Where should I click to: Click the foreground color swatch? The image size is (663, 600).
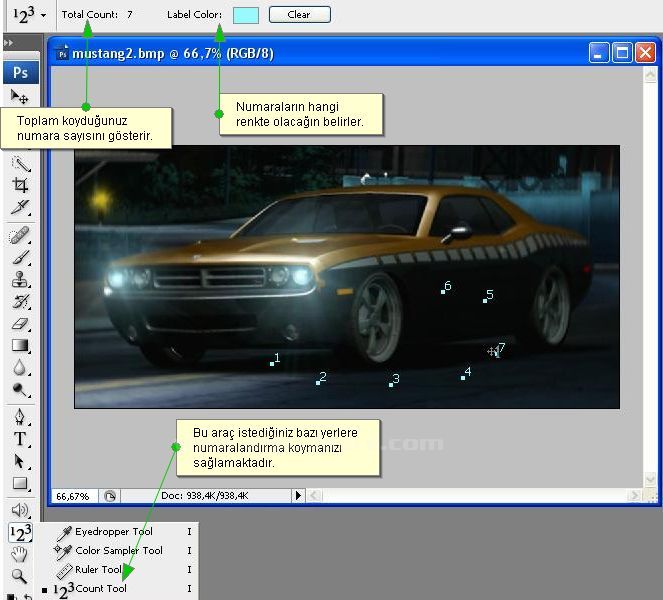tap(10, 597)
